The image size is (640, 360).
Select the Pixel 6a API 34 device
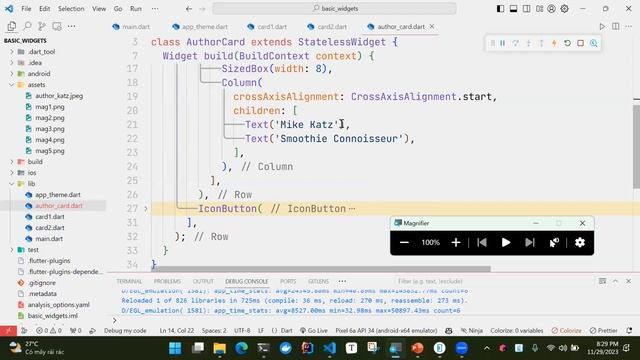coord(386,331)
